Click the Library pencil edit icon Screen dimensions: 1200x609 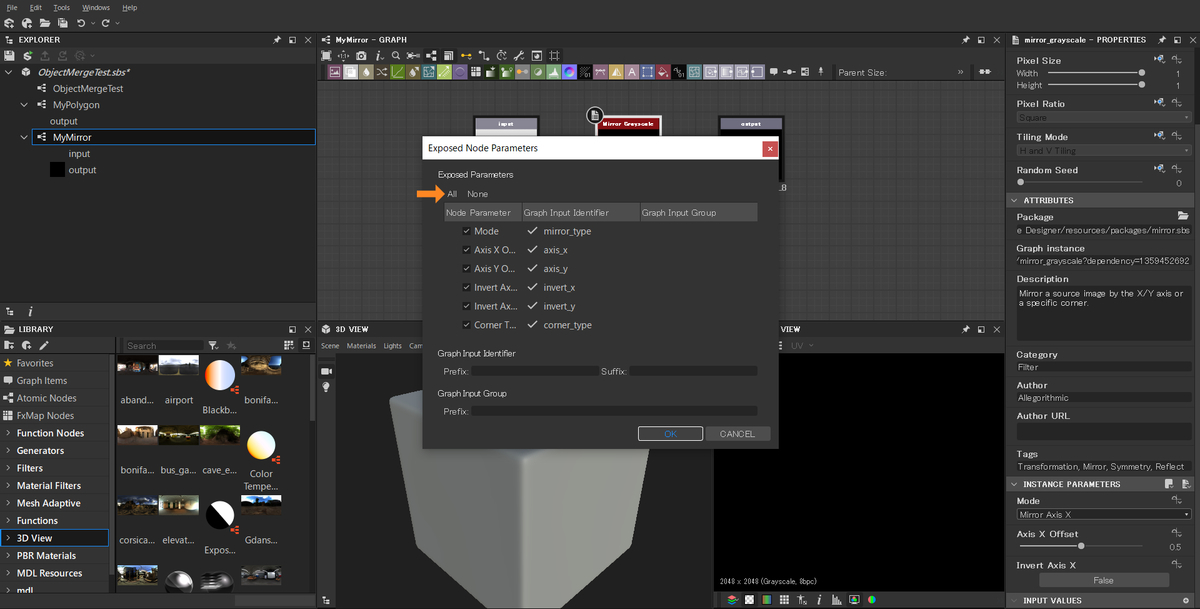pos(44,345)
